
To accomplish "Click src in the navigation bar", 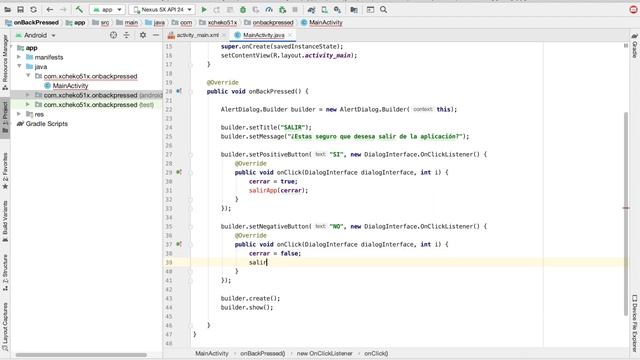I will 105,22.
